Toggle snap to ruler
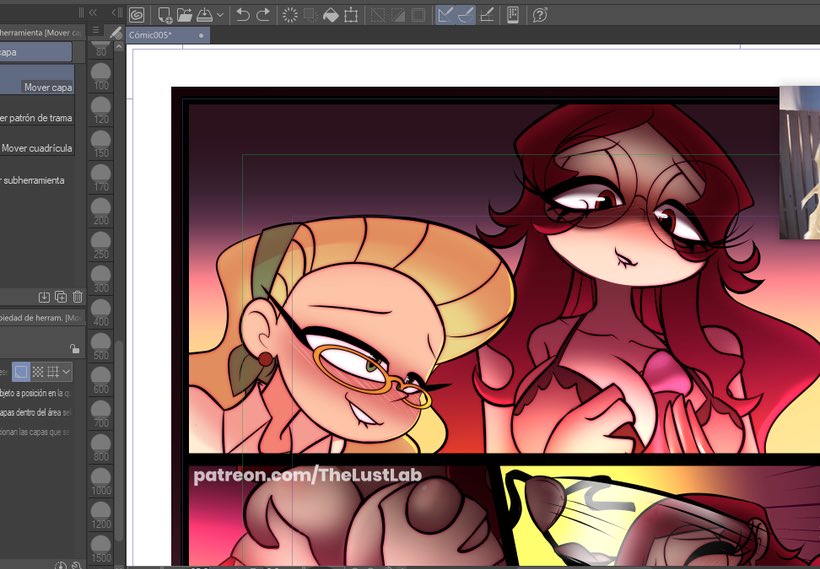This screenshot has height=569, width=820. coord(445,15)
